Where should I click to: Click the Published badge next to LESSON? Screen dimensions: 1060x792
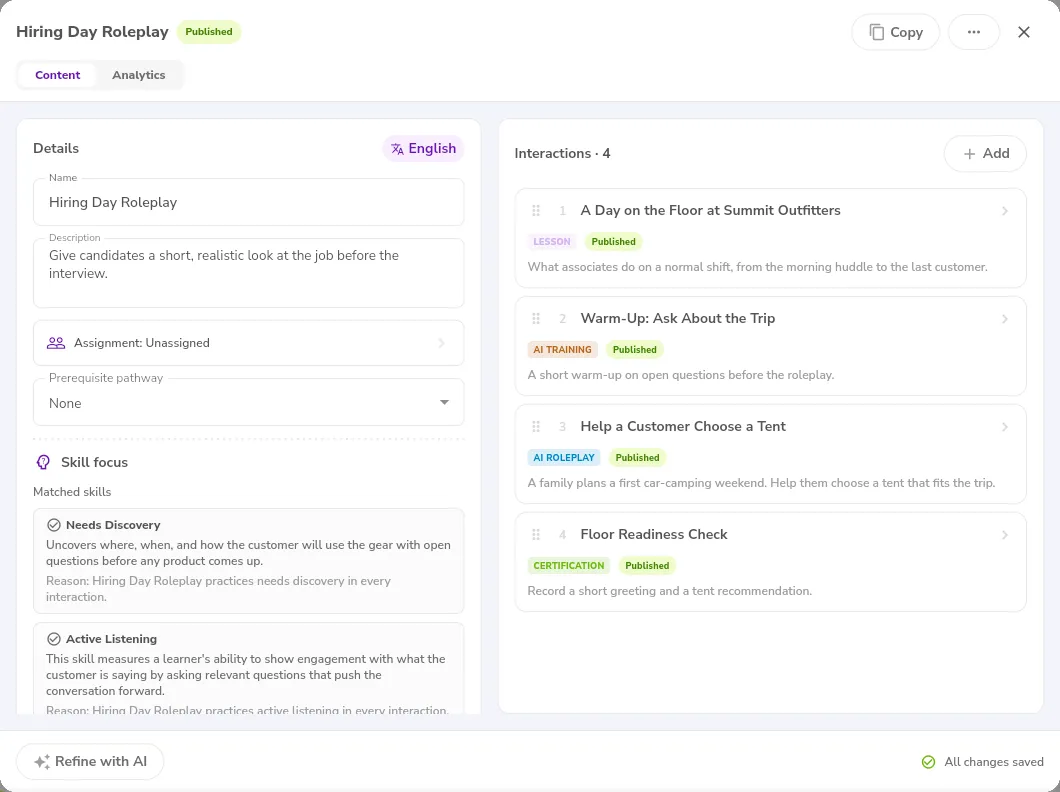click(613, 241)
